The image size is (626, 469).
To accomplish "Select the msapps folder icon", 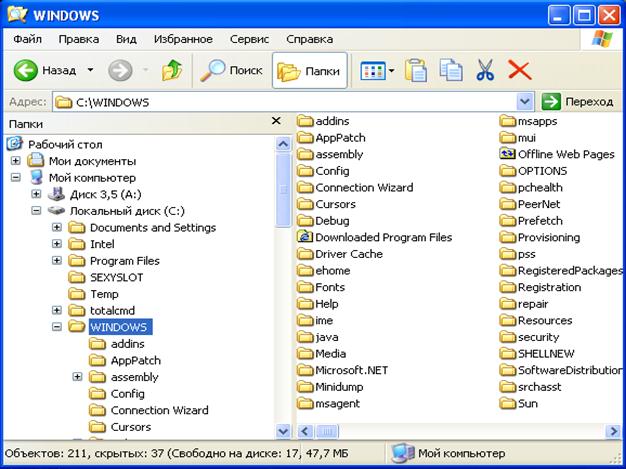I will click(x=507, y=121).
